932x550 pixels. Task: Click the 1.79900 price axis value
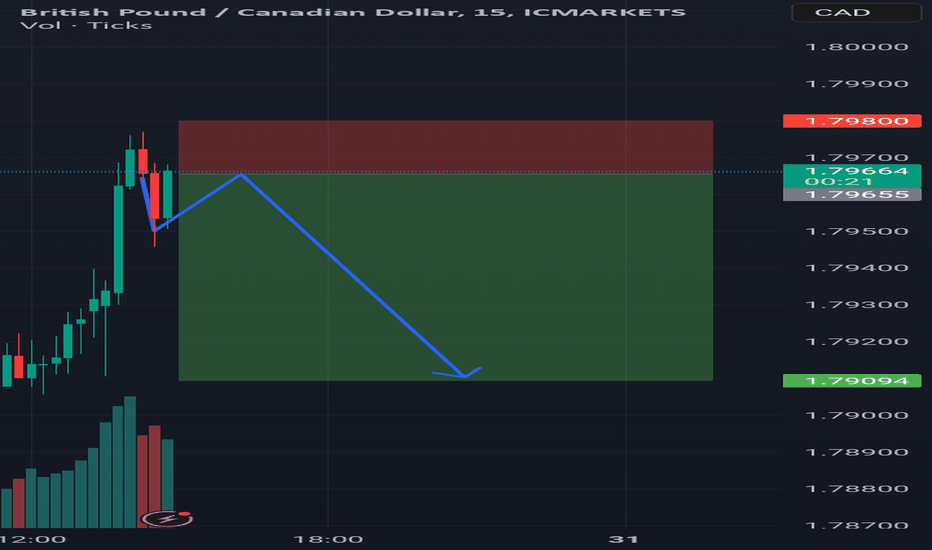(857, 84)
